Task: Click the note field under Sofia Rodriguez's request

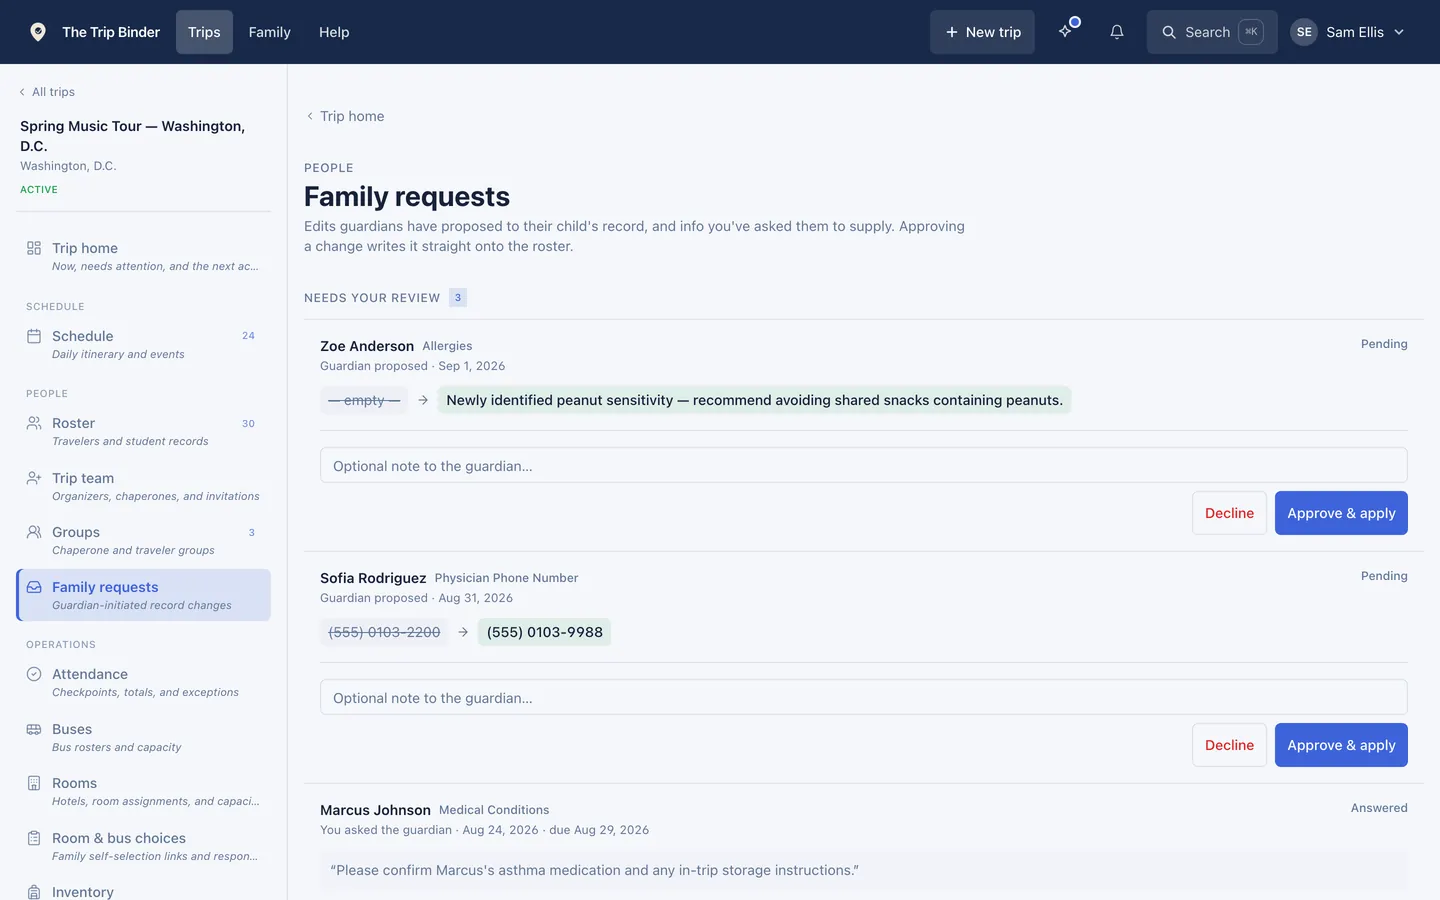Action: (x=864, y=697)
